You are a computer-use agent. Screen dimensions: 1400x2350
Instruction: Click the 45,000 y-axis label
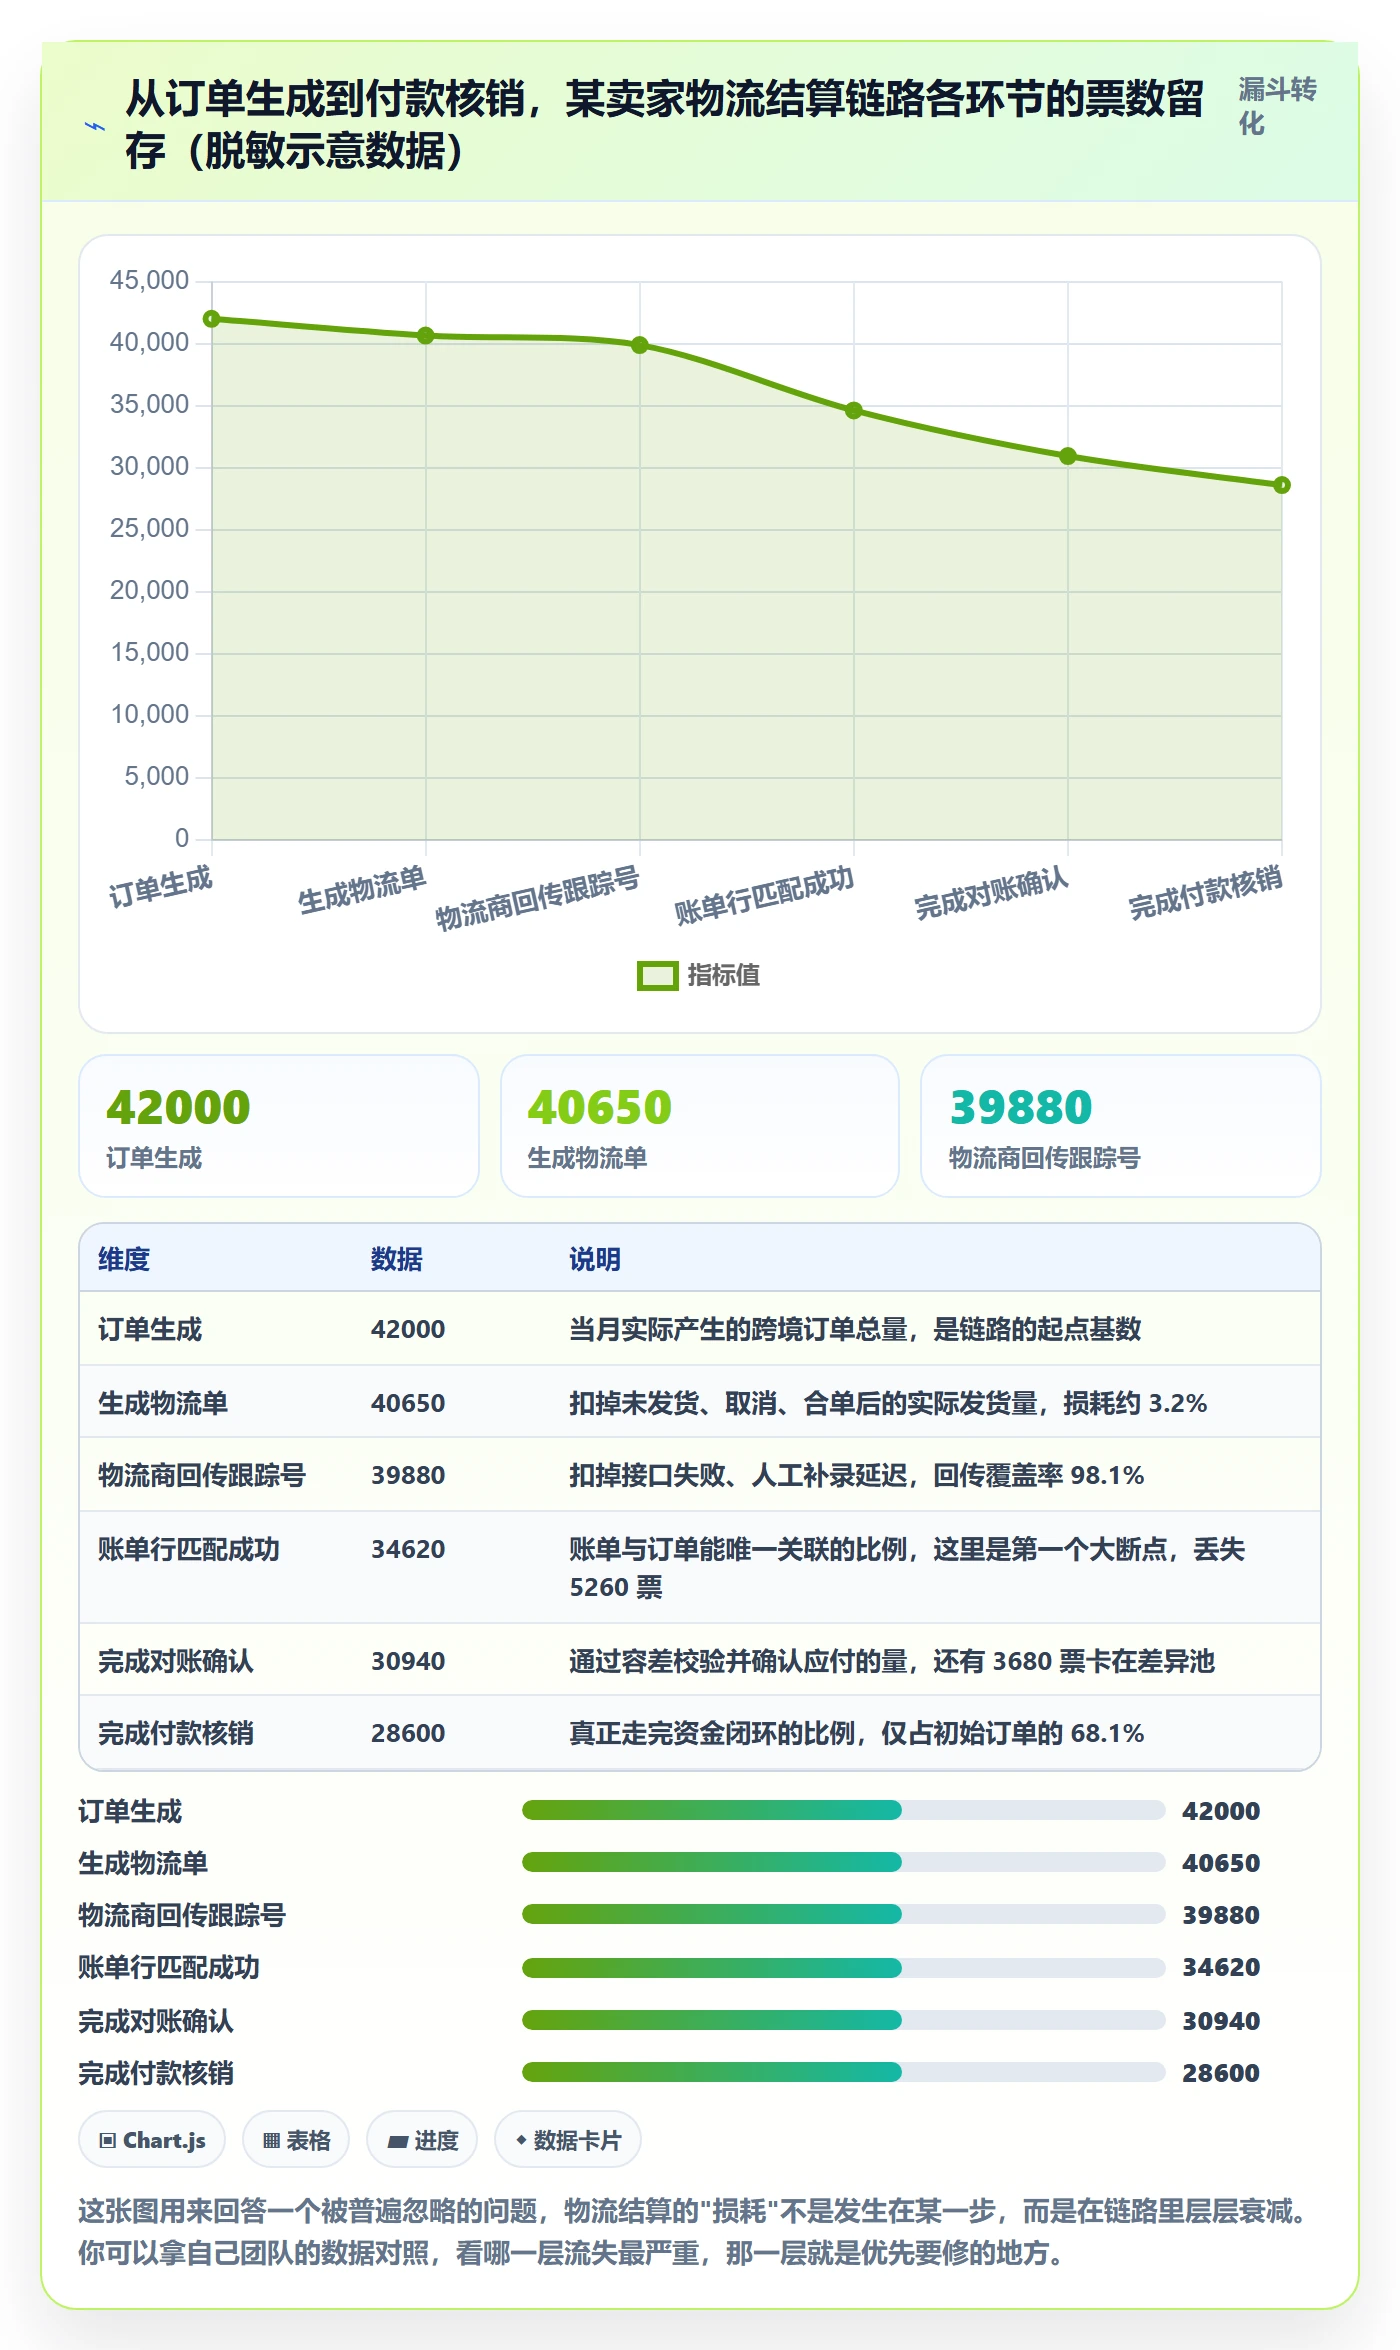point(149,280)
